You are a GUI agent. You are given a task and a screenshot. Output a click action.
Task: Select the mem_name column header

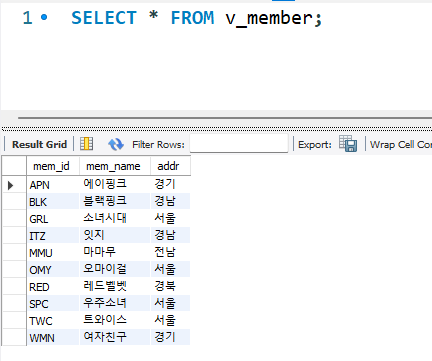[115, 166]
